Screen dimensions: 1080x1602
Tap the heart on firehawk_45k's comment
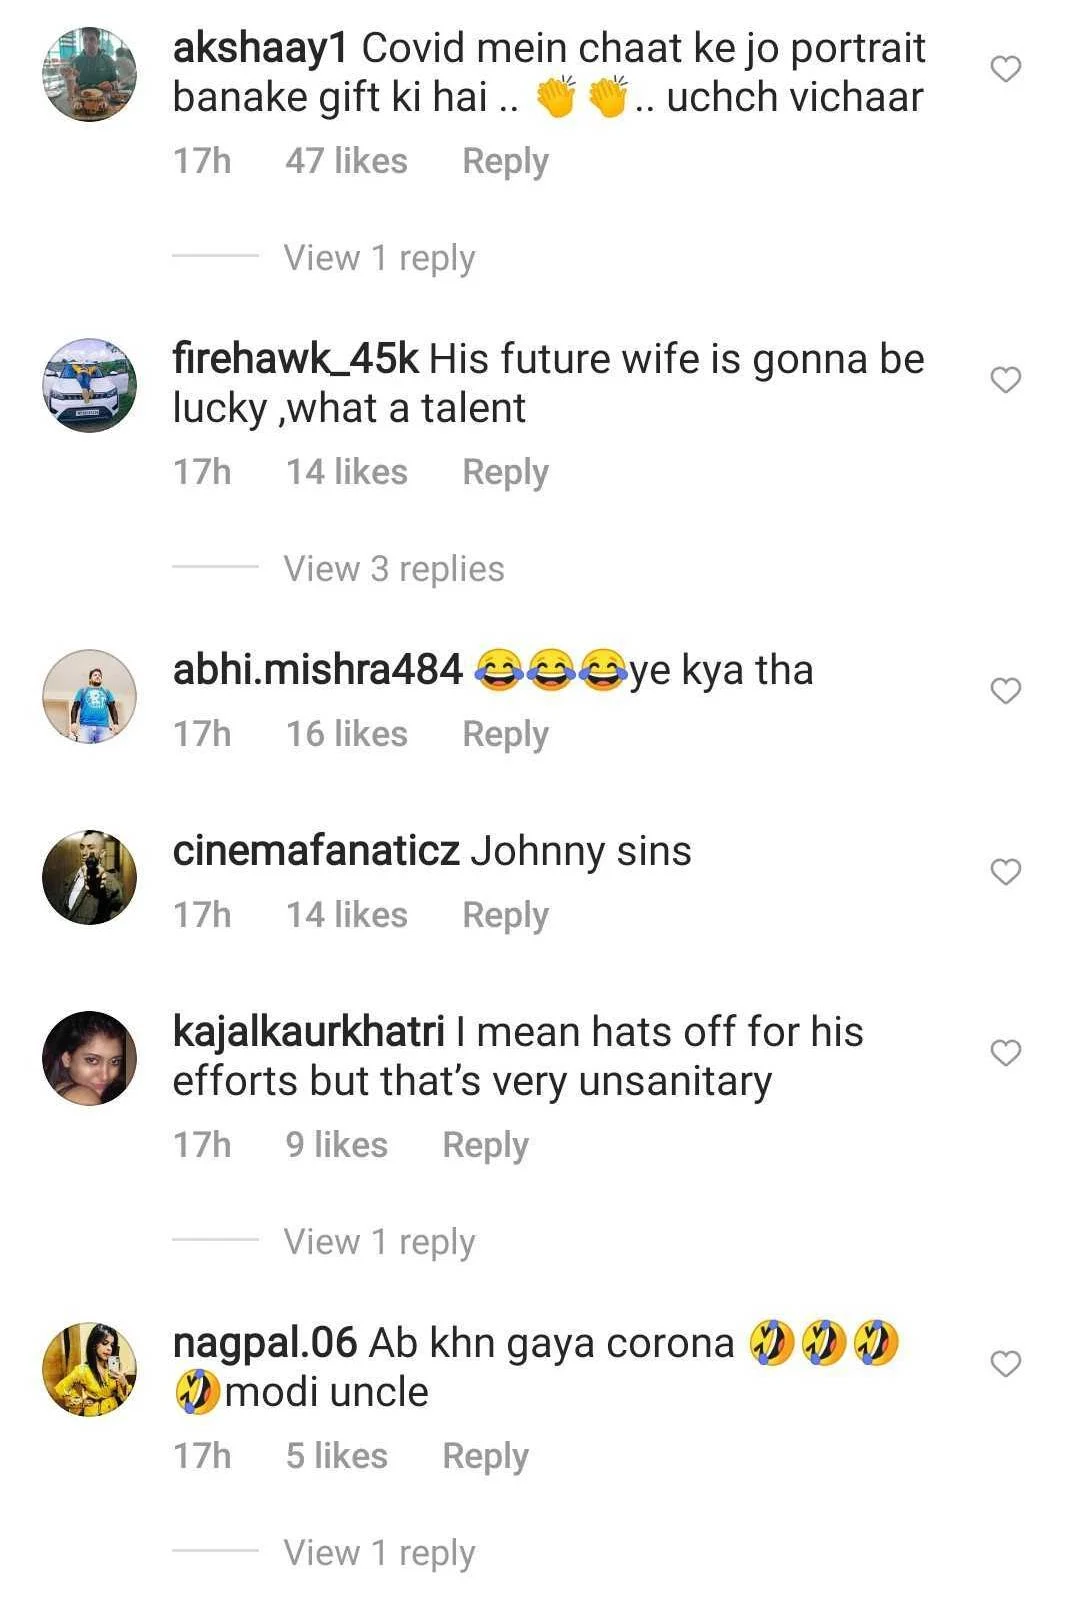point(1005,380)
